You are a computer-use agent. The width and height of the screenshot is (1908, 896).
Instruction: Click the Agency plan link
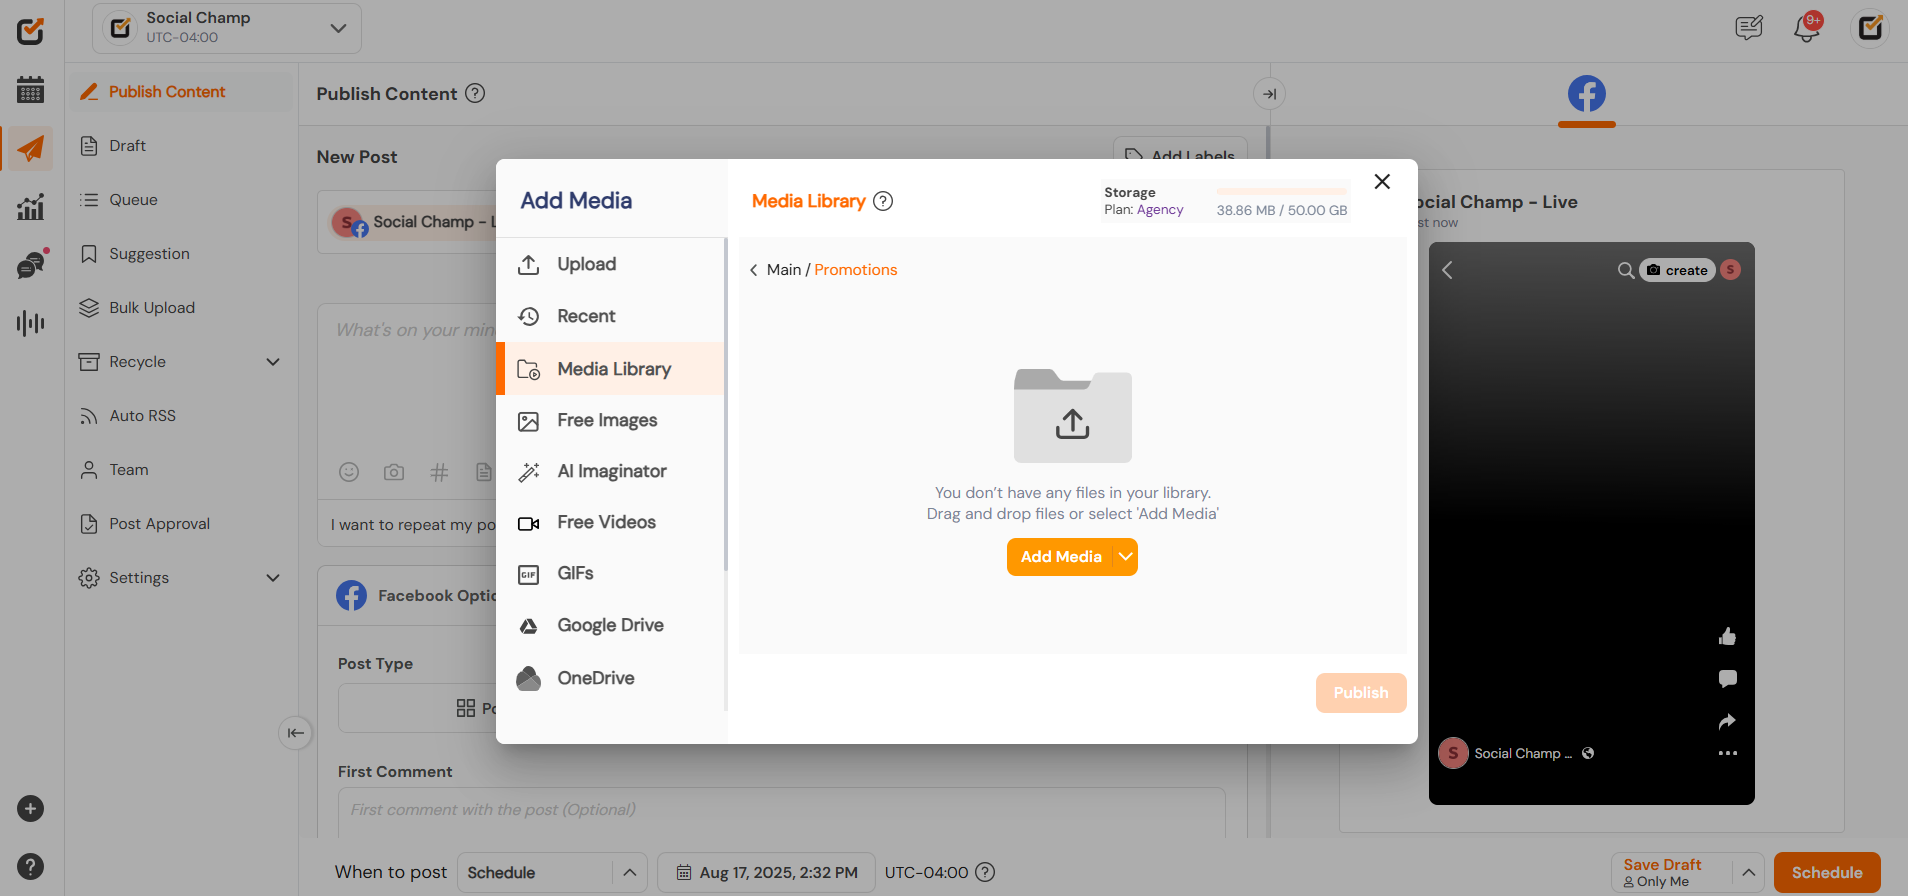coord(1160,210)
